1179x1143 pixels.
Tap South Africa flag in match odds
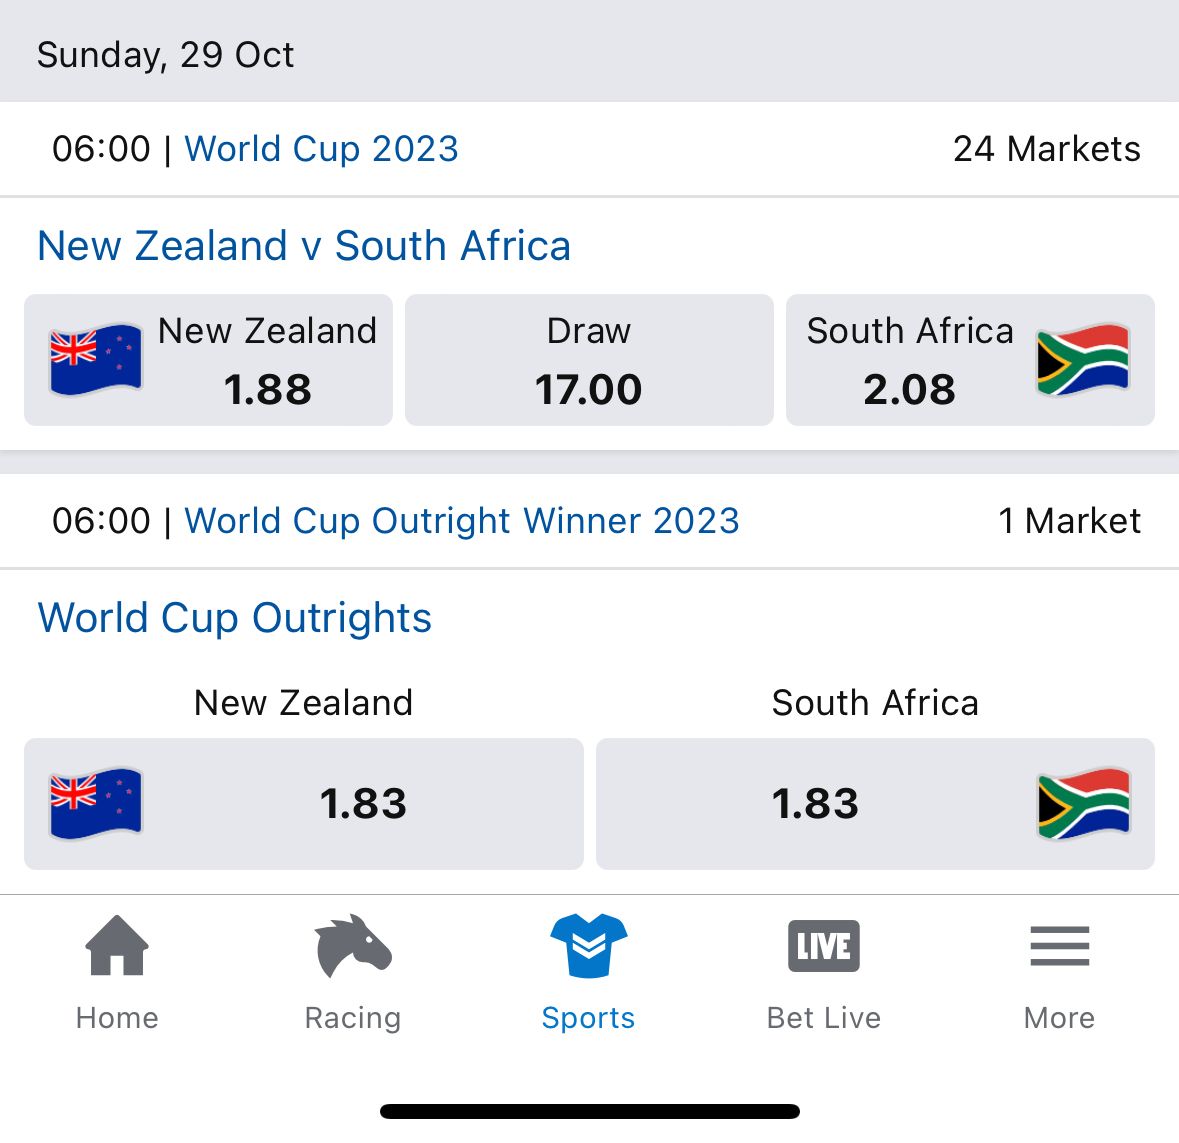click(x=1083, y=360)
